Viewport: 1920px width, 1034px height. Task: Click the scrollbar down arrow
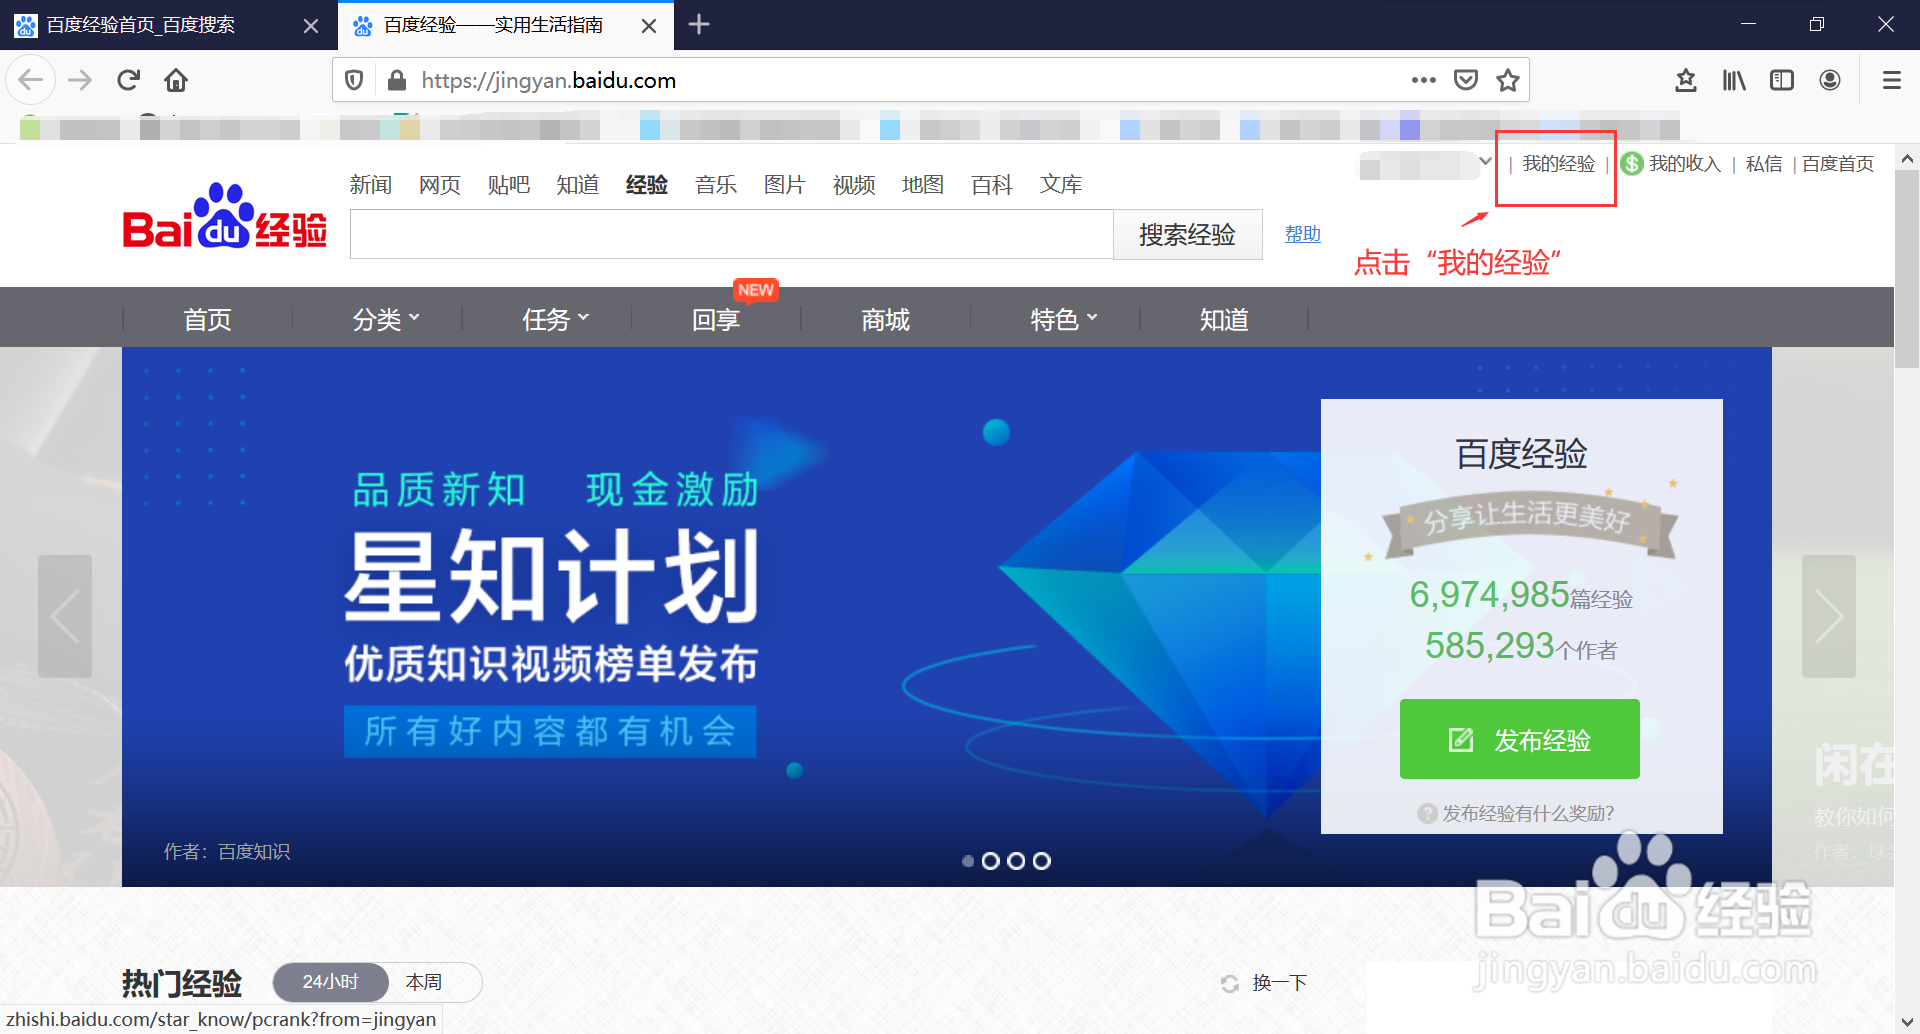tap(1907, 1022)
